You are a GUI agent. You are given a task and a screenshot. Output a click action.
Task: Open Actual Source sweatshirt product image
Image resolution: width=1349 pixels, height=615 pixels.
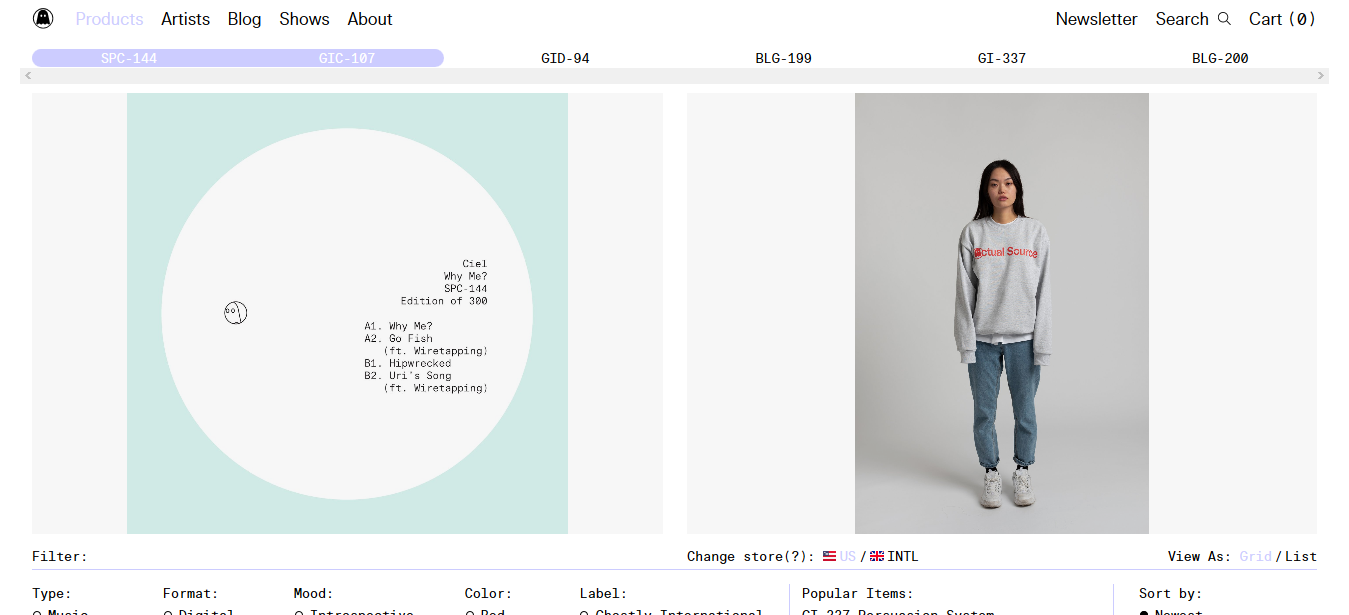pos(1001,313)
